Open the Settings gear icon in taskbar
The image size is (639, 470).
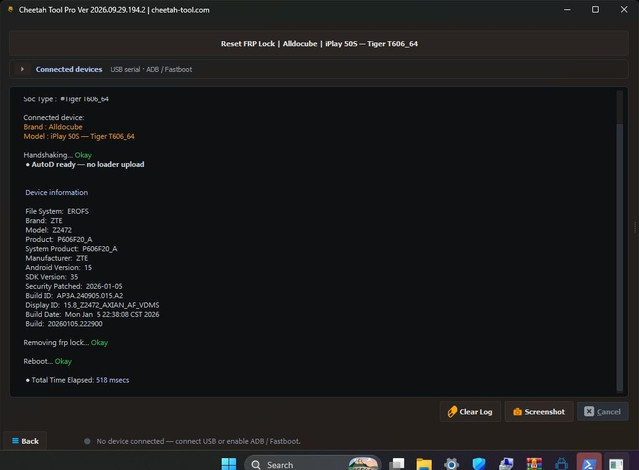[x=451, y=464]
